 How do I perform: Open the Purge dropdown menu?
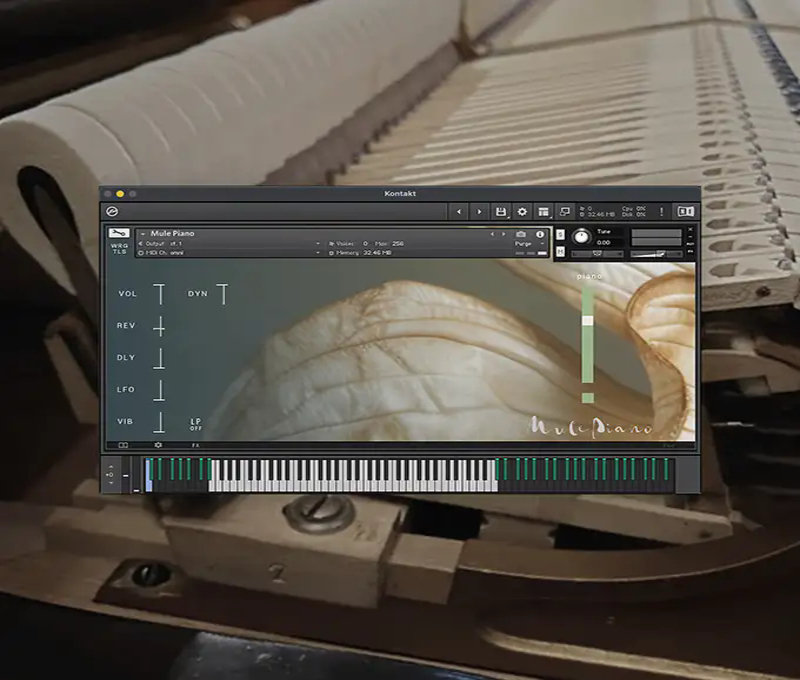[529, 244]
